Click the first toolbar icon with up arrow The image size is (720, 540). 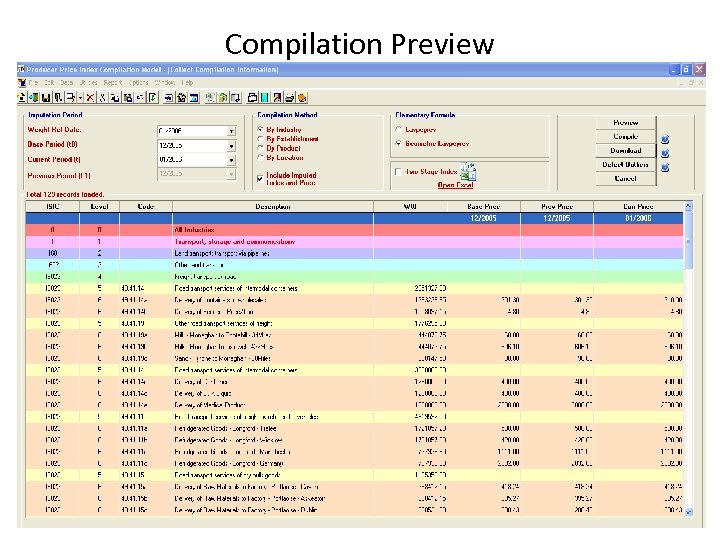[22, 97]
